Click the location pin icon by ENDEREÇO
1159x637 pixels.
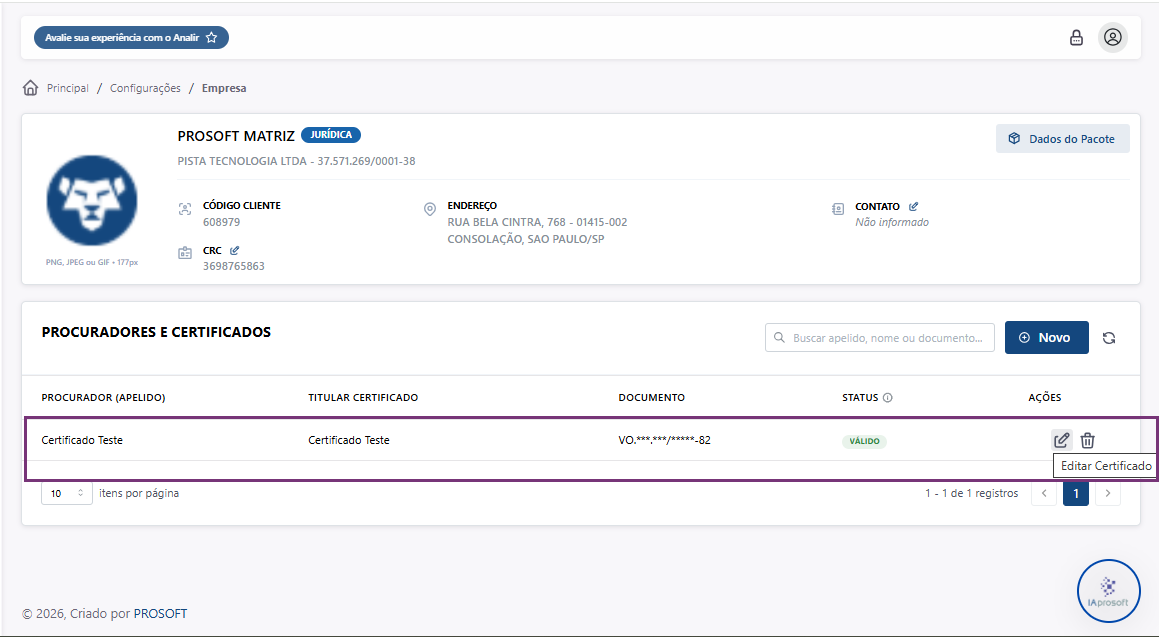[x=429, y=209]
